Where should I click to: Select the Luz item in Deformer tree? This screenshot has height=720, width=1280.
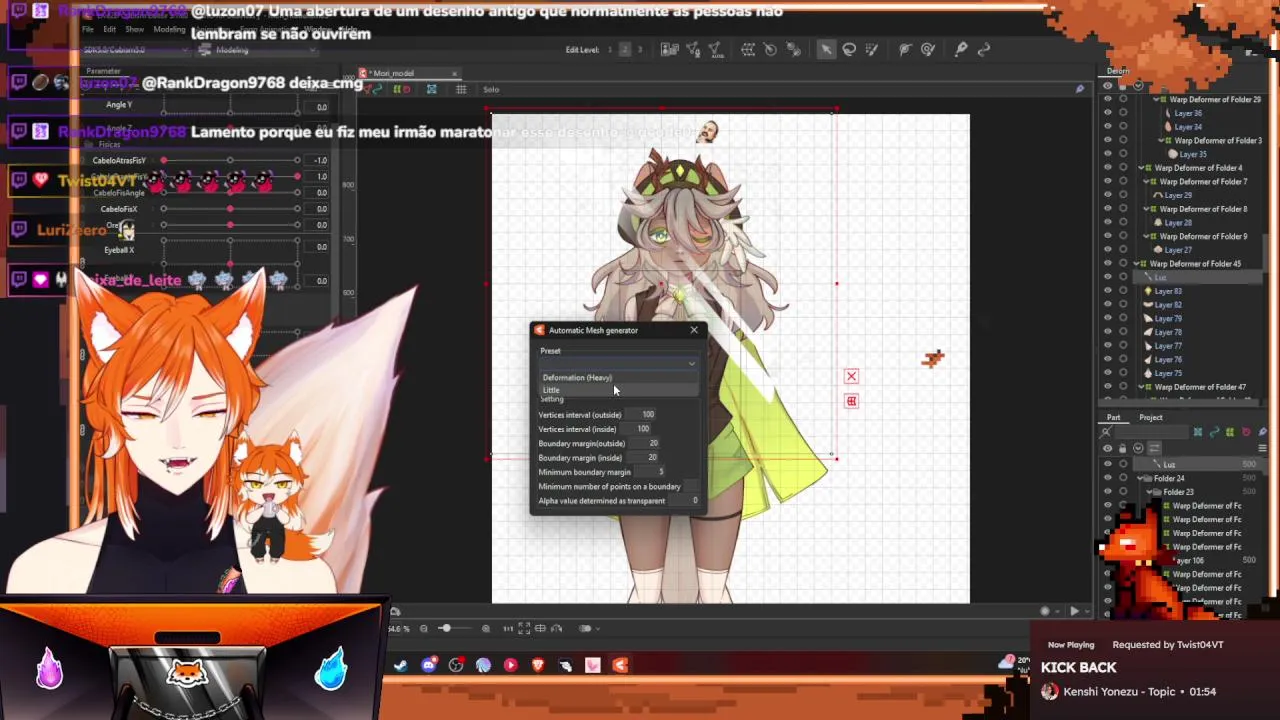tap(1161, 278)
